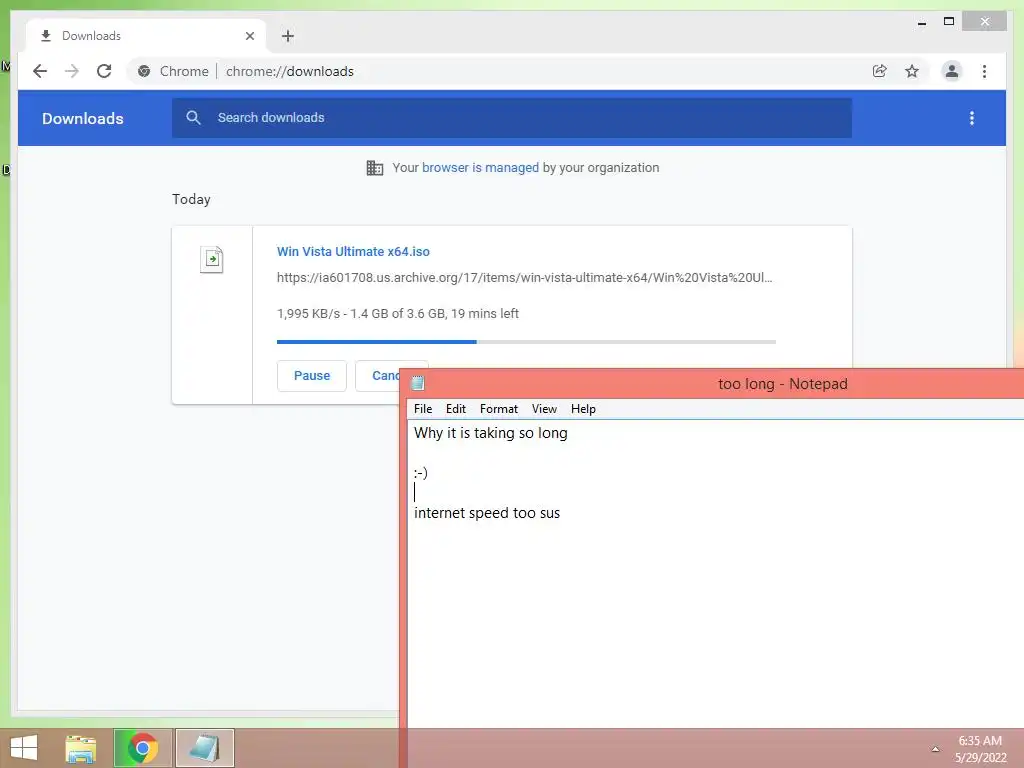The image size is (1024, 768).
Task: Select the Downloads tab
Action: coord(146,36)
